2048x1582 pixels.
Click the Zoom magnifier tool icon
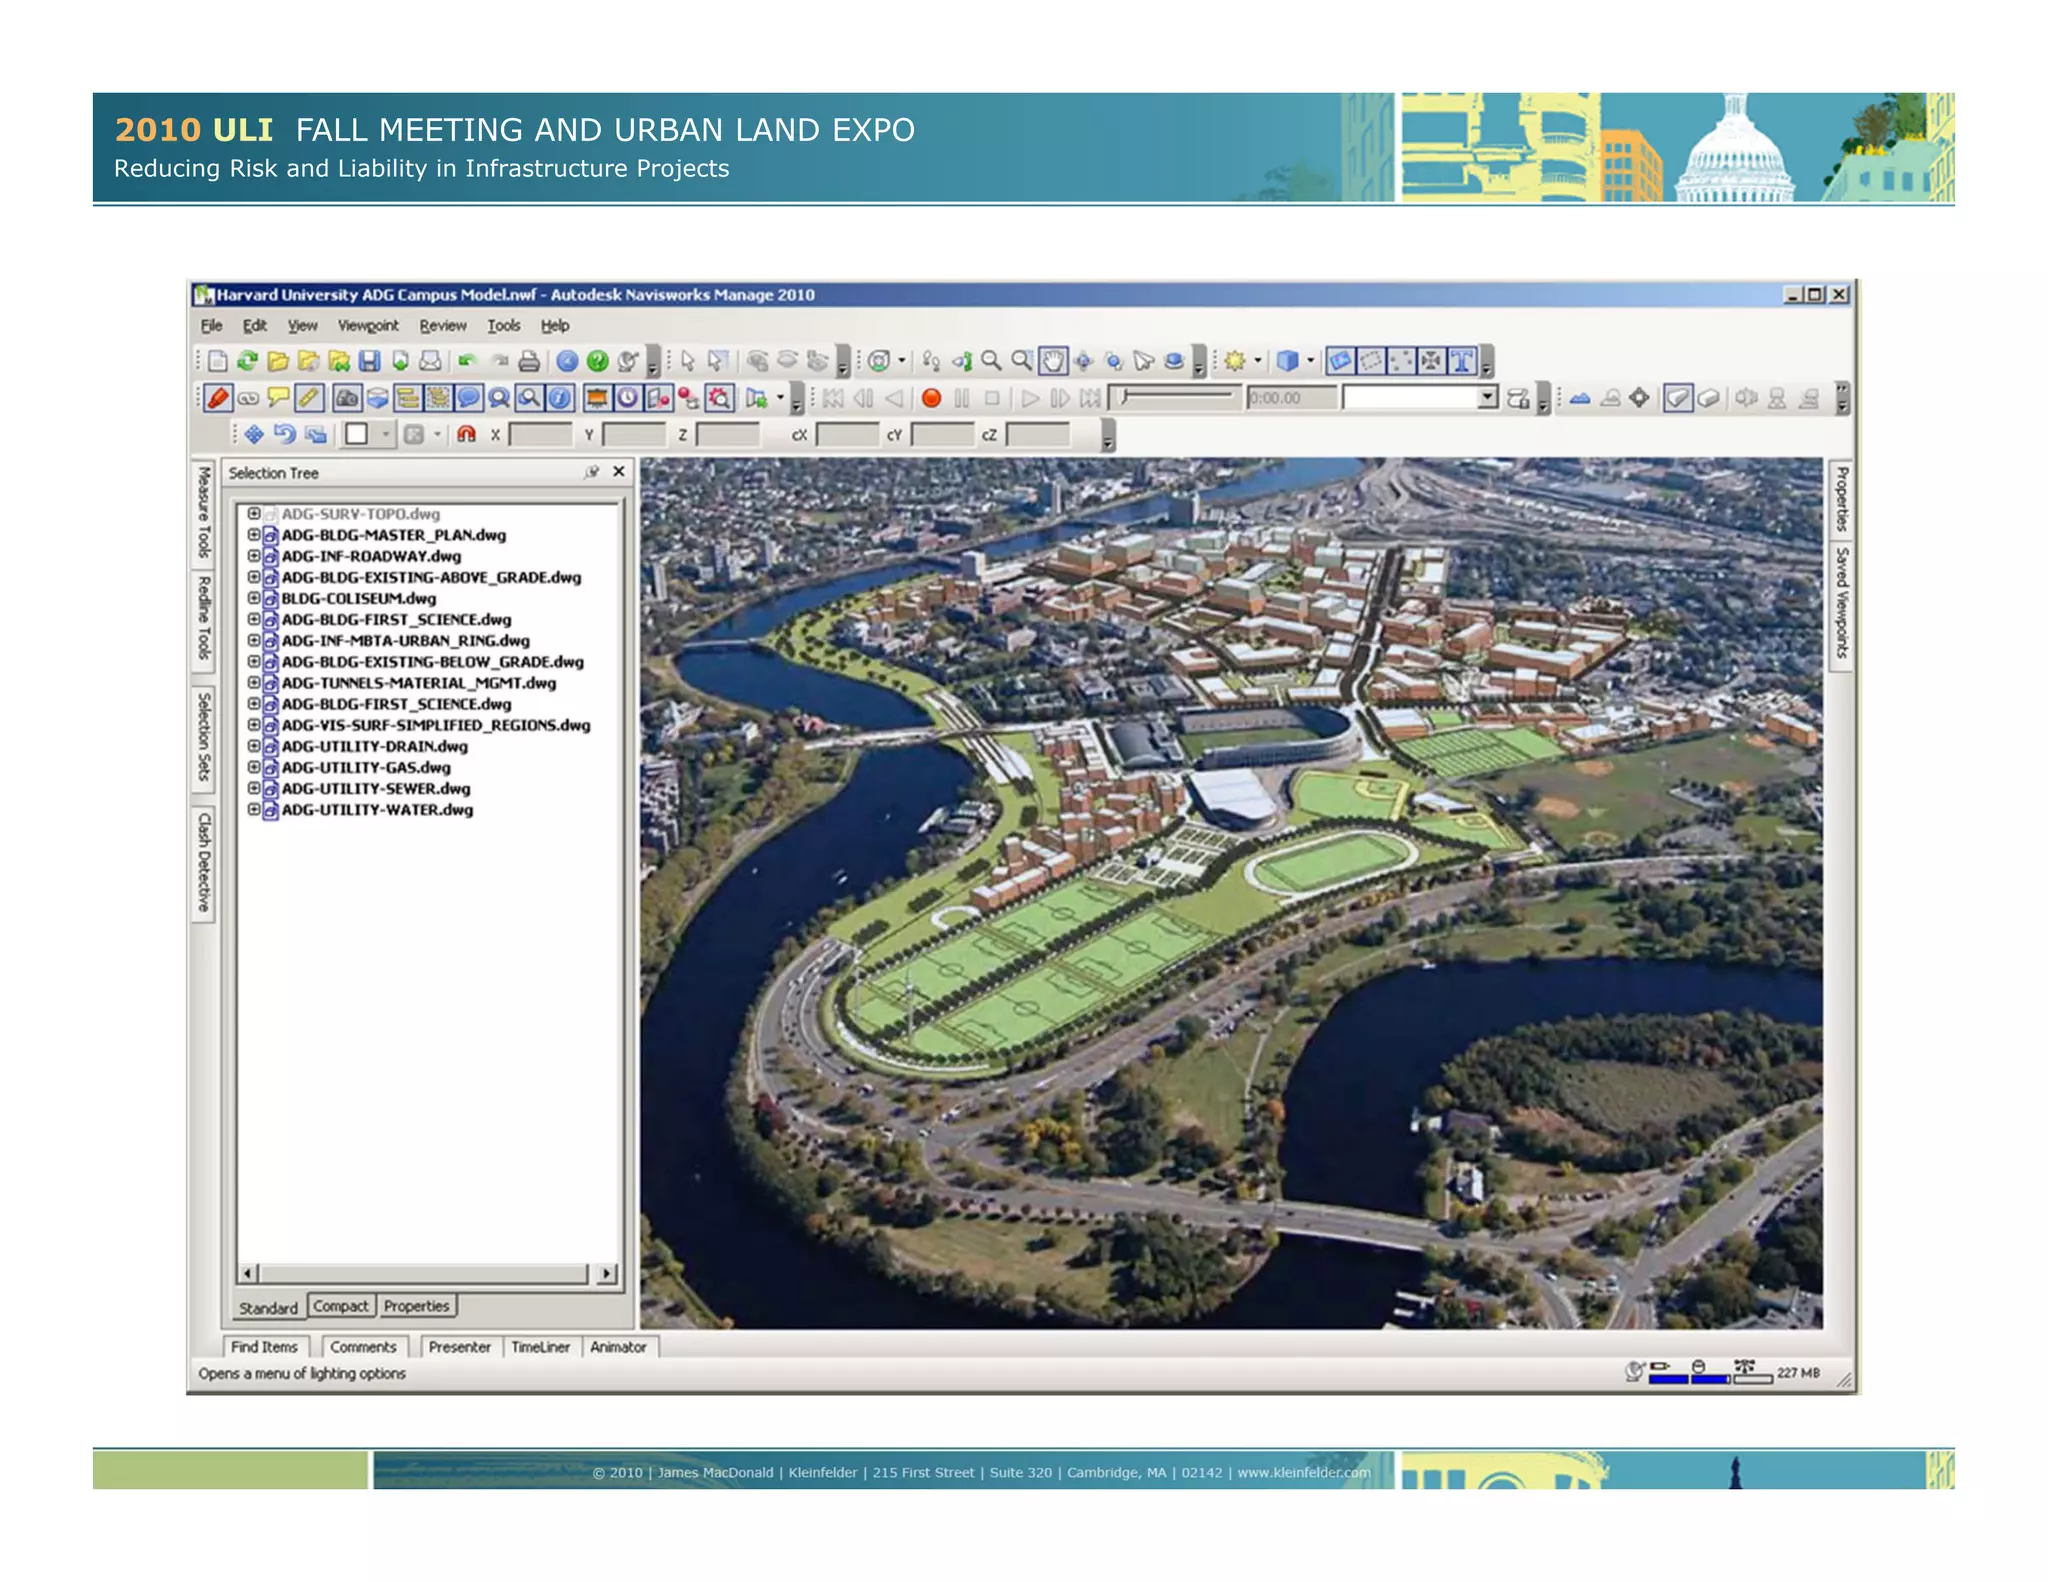991,361
